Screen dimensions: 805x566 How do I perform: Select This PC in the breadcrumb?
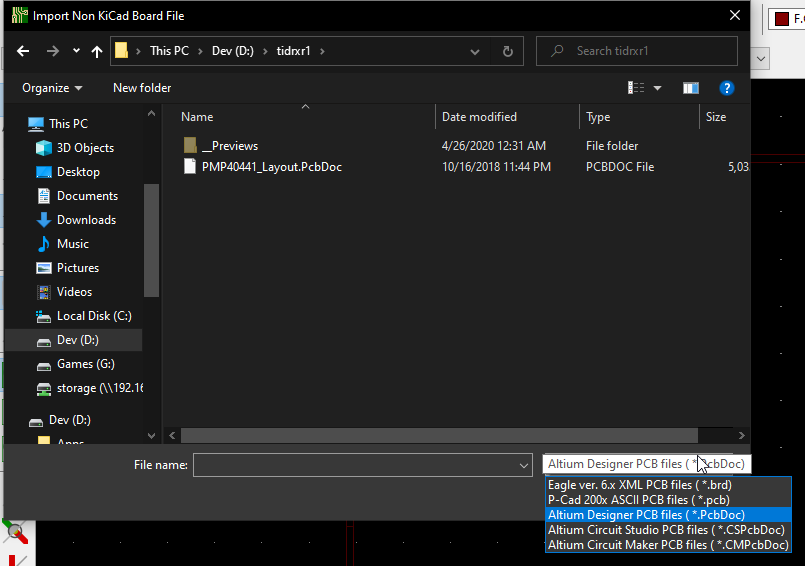tap(169, 51)
